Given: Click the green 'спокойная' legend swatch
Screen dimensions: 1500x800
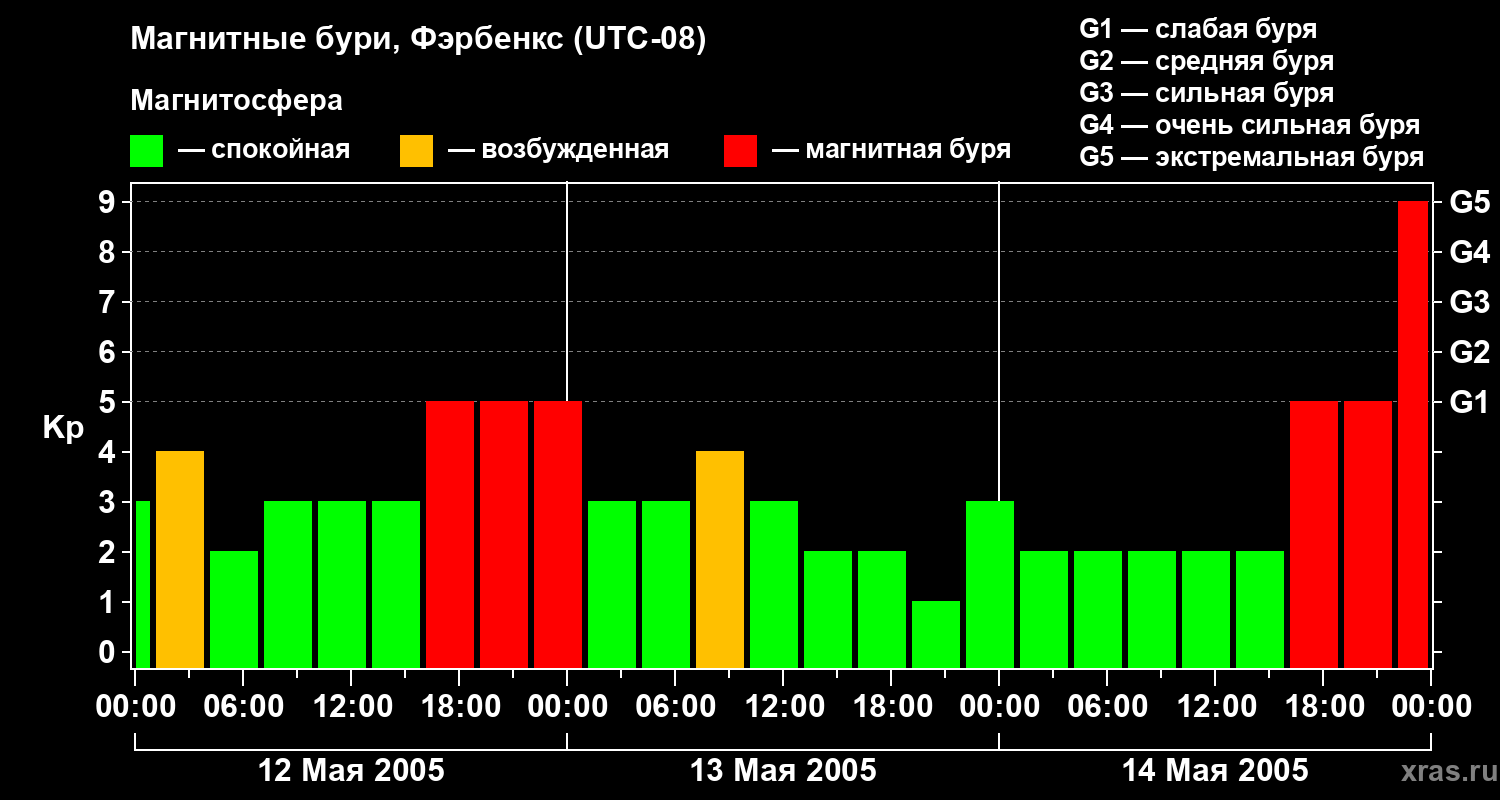Looking at the screenshot, I should [x=147, y=151].
